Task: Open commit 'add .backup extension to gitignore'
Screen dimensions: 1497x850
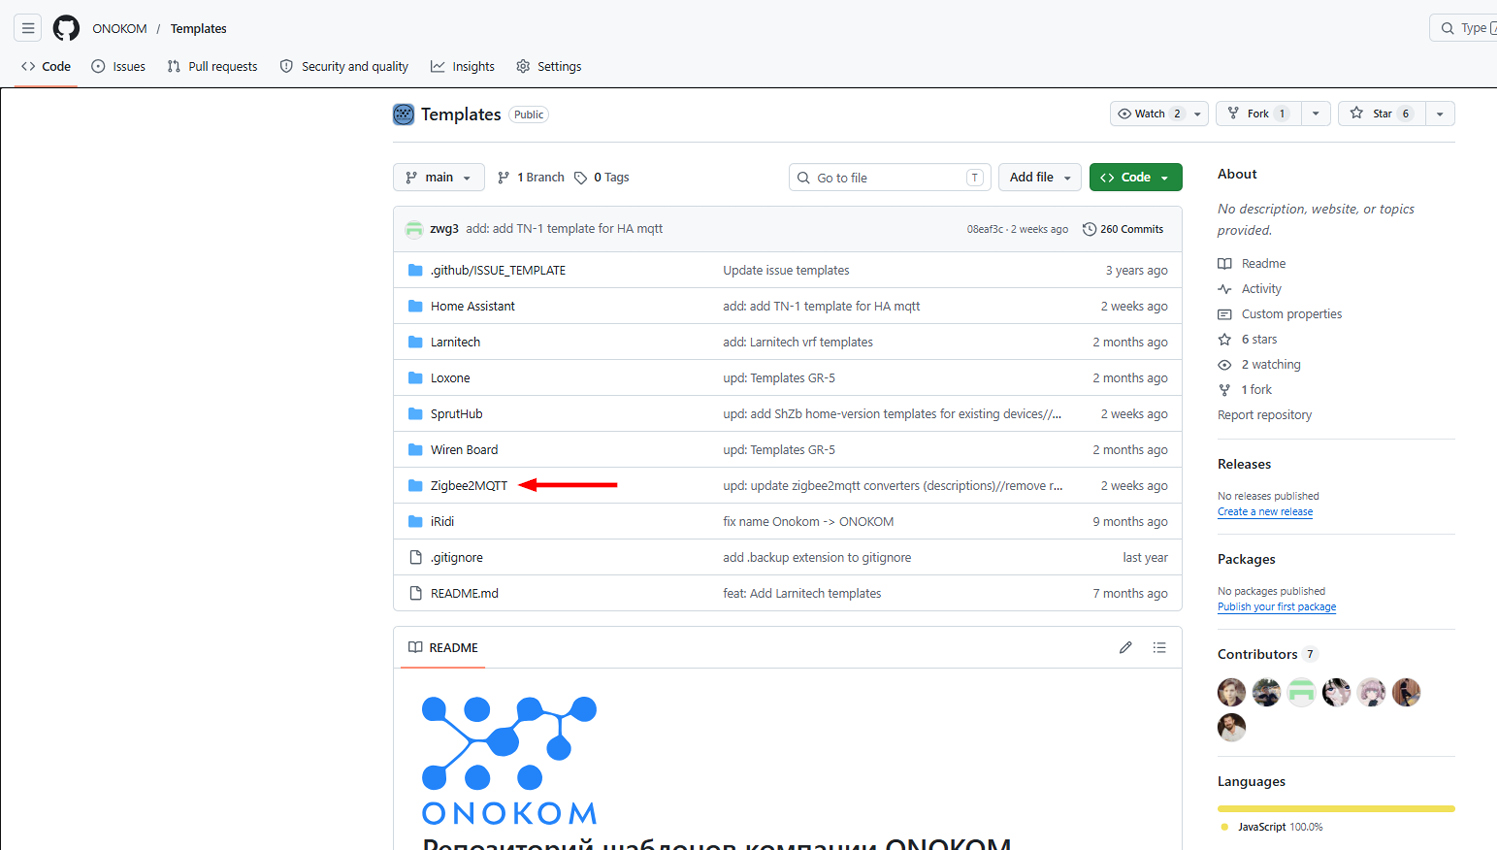Action: 817,558
